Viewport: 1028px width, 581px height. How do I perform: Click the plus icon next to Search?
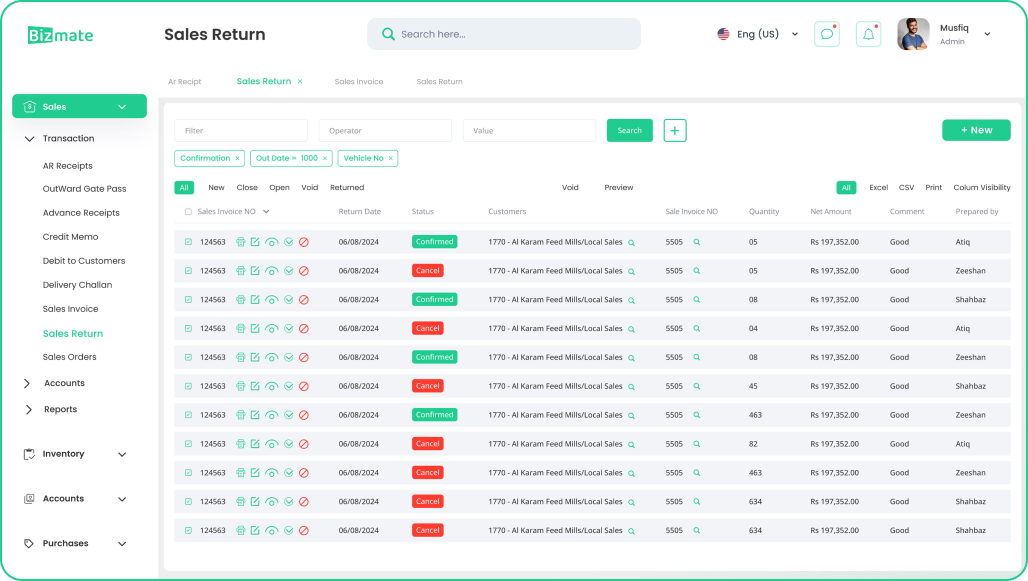[x=675, y=130]
